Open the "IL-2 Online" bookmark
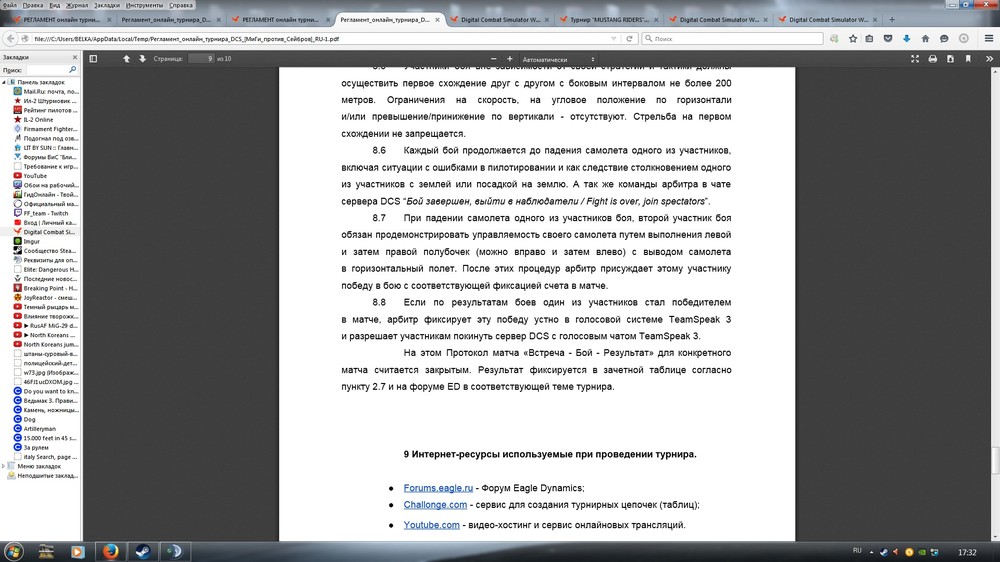The image size is (1000, 562). coord(34,120)
